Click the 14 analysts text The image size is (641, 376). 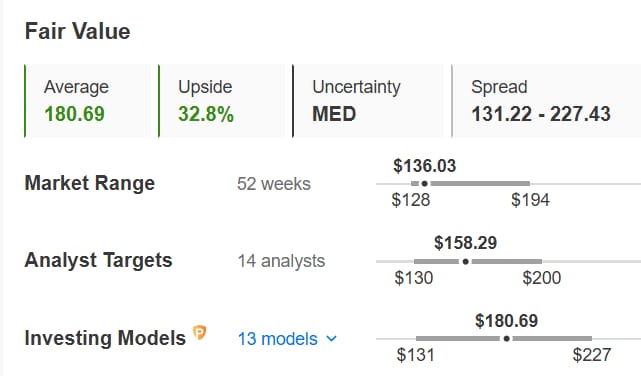point(282,261)
